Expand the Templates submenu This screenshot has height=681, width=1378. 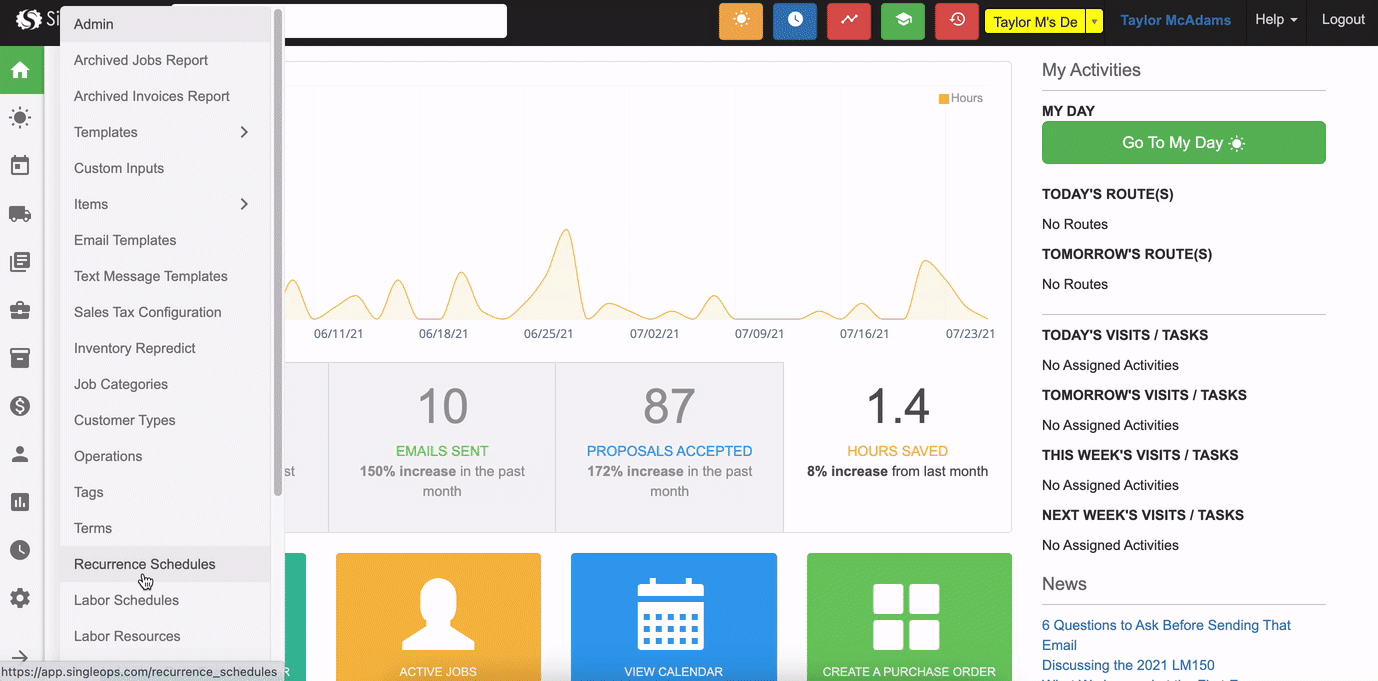[244, 132]
